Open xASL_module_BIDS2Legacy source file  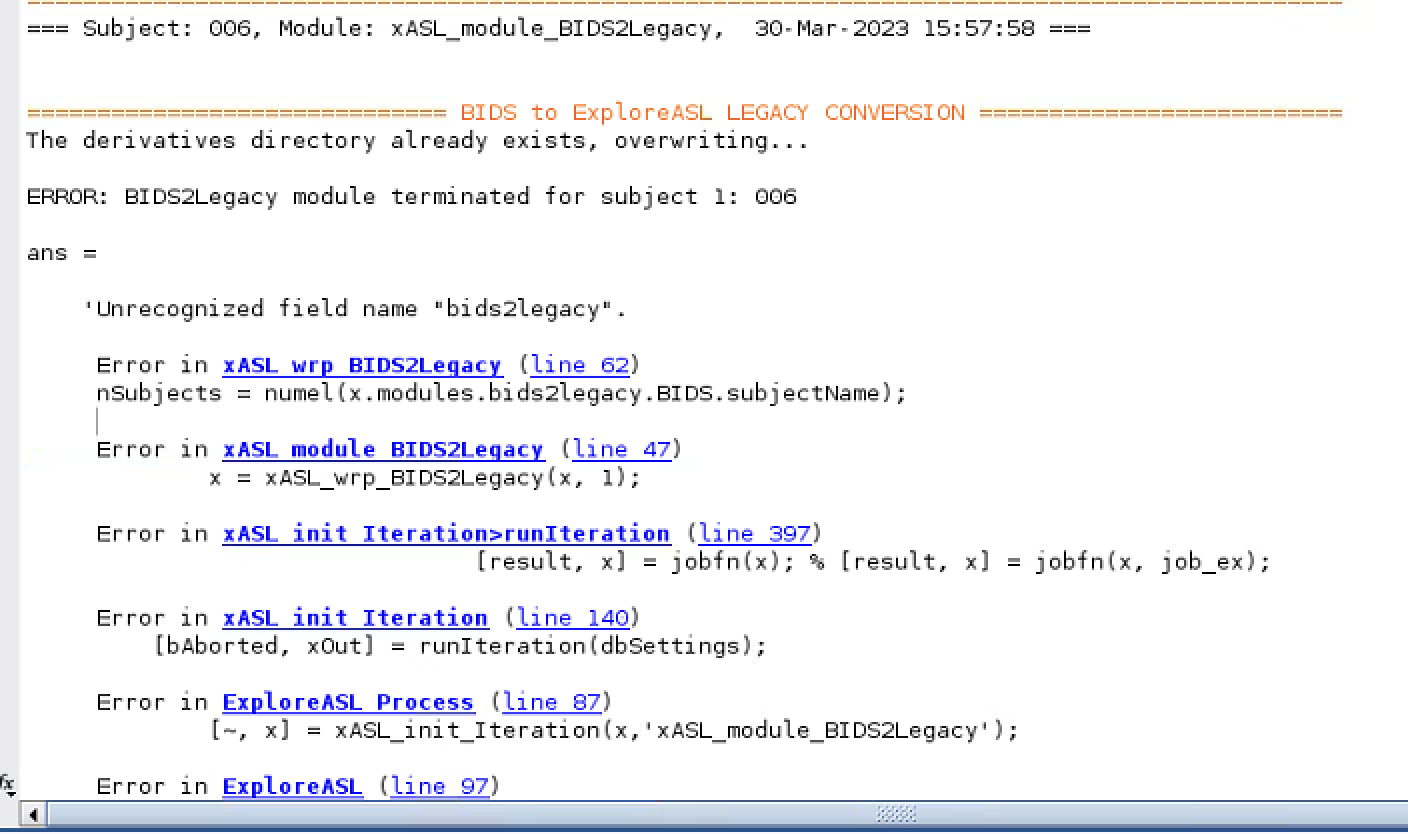click(382, 449)
